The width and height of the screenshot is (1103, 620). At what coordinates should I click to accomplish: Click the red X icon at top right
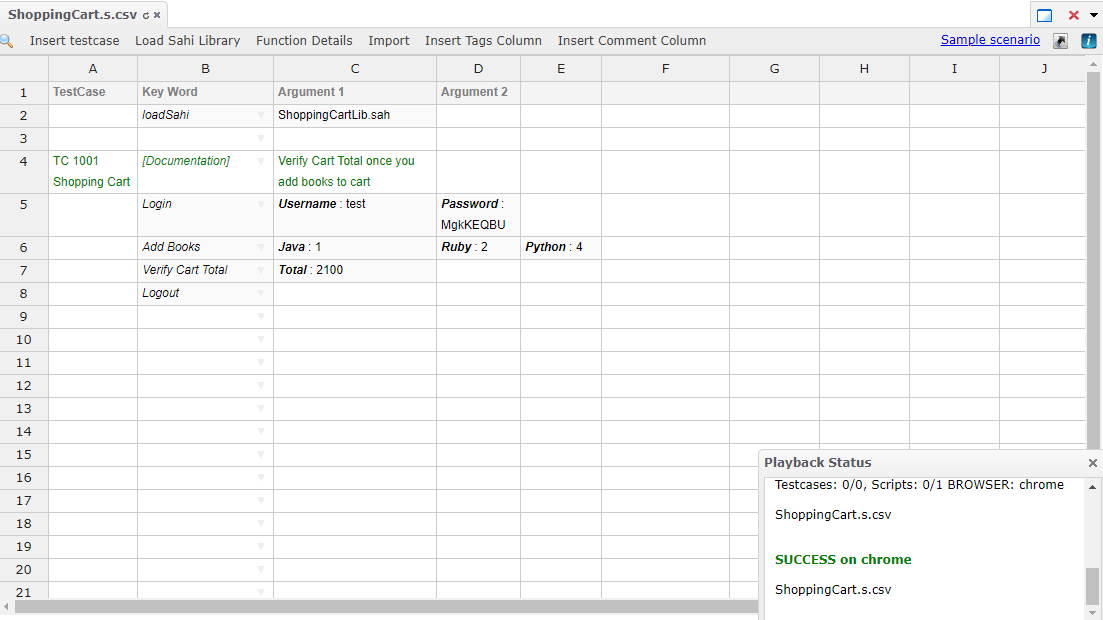click(x=1073, y=15)
